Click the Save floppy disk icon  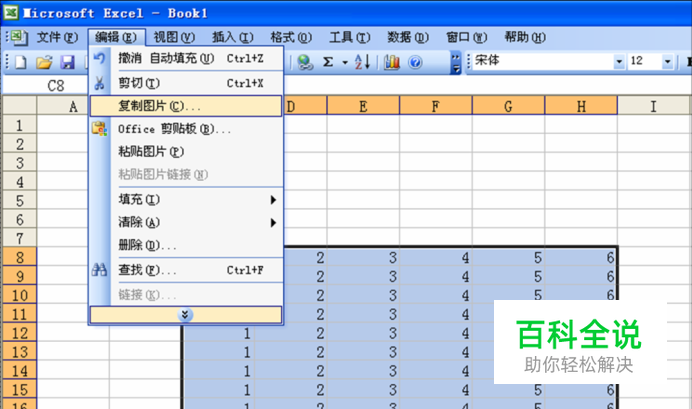click(x=67, y=62)
